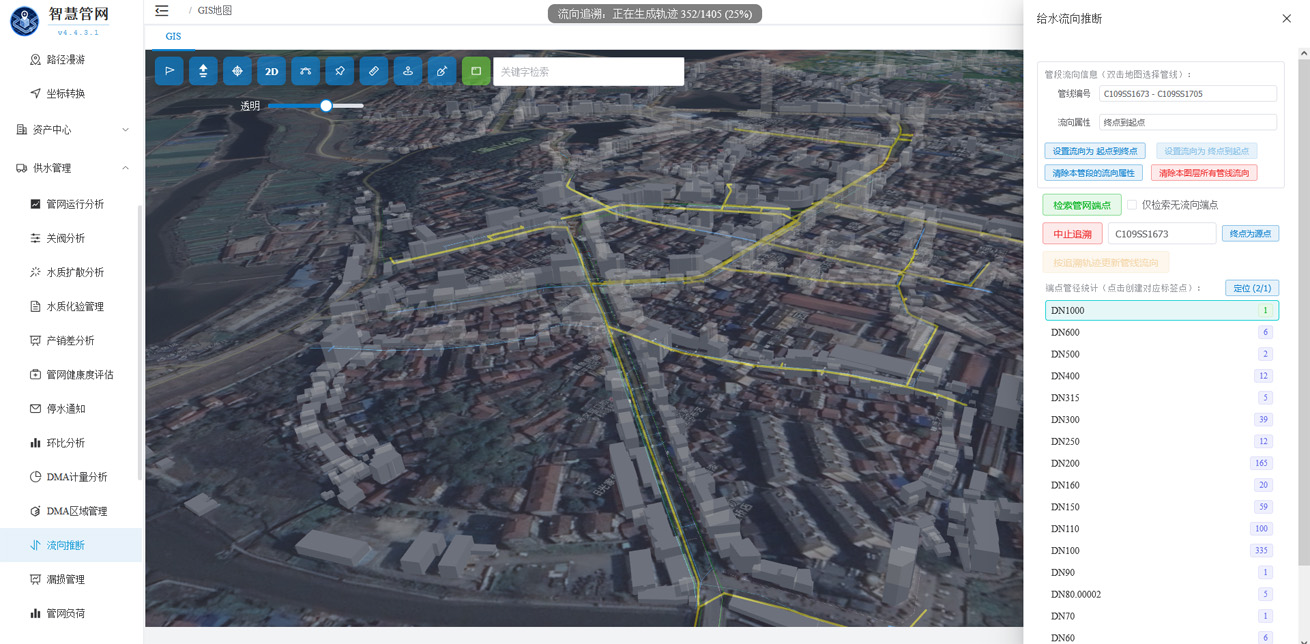1310x644 pixels.
Task: Expand the 资产中心 menu
Action: coord(72,130)
